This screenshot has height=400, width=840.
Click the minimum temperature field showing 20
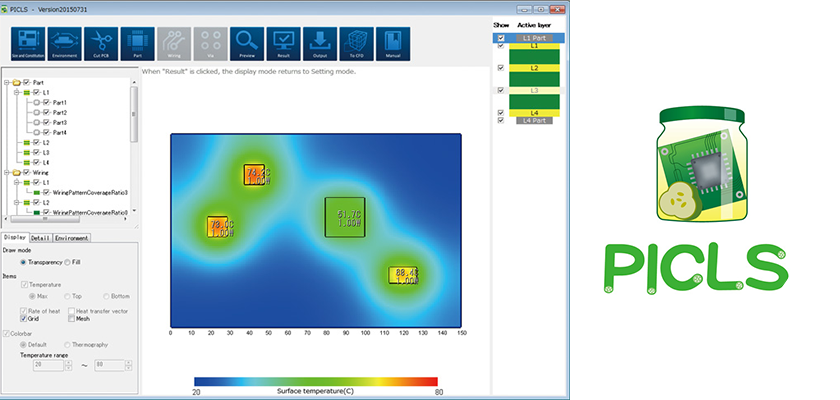(x=48, y=366)
